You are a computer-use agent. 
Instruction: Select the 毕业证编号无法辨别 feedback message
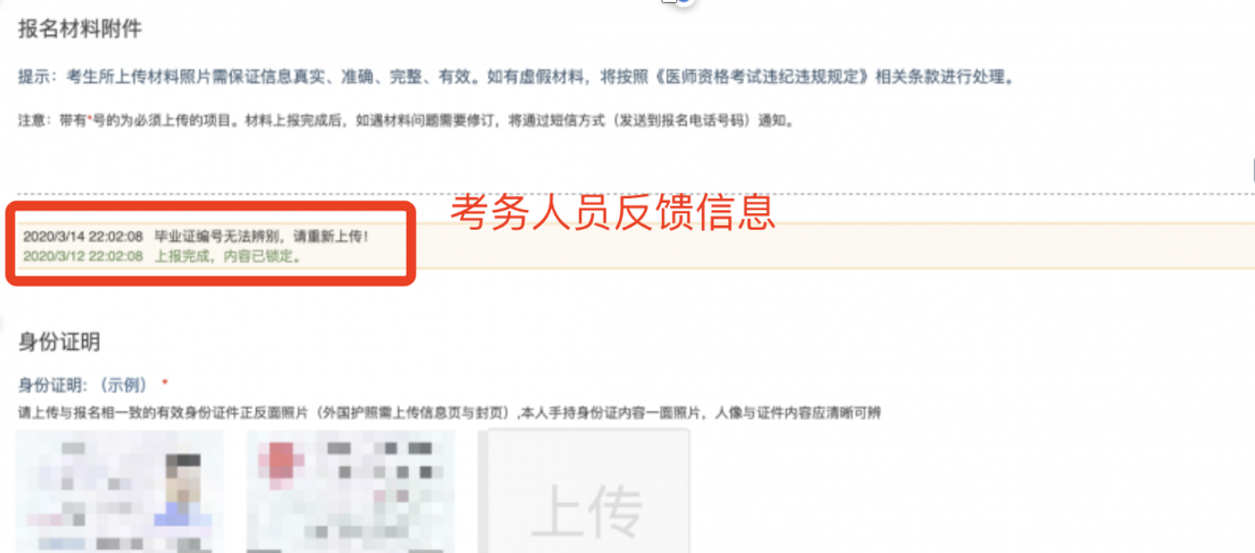point(262,237)
